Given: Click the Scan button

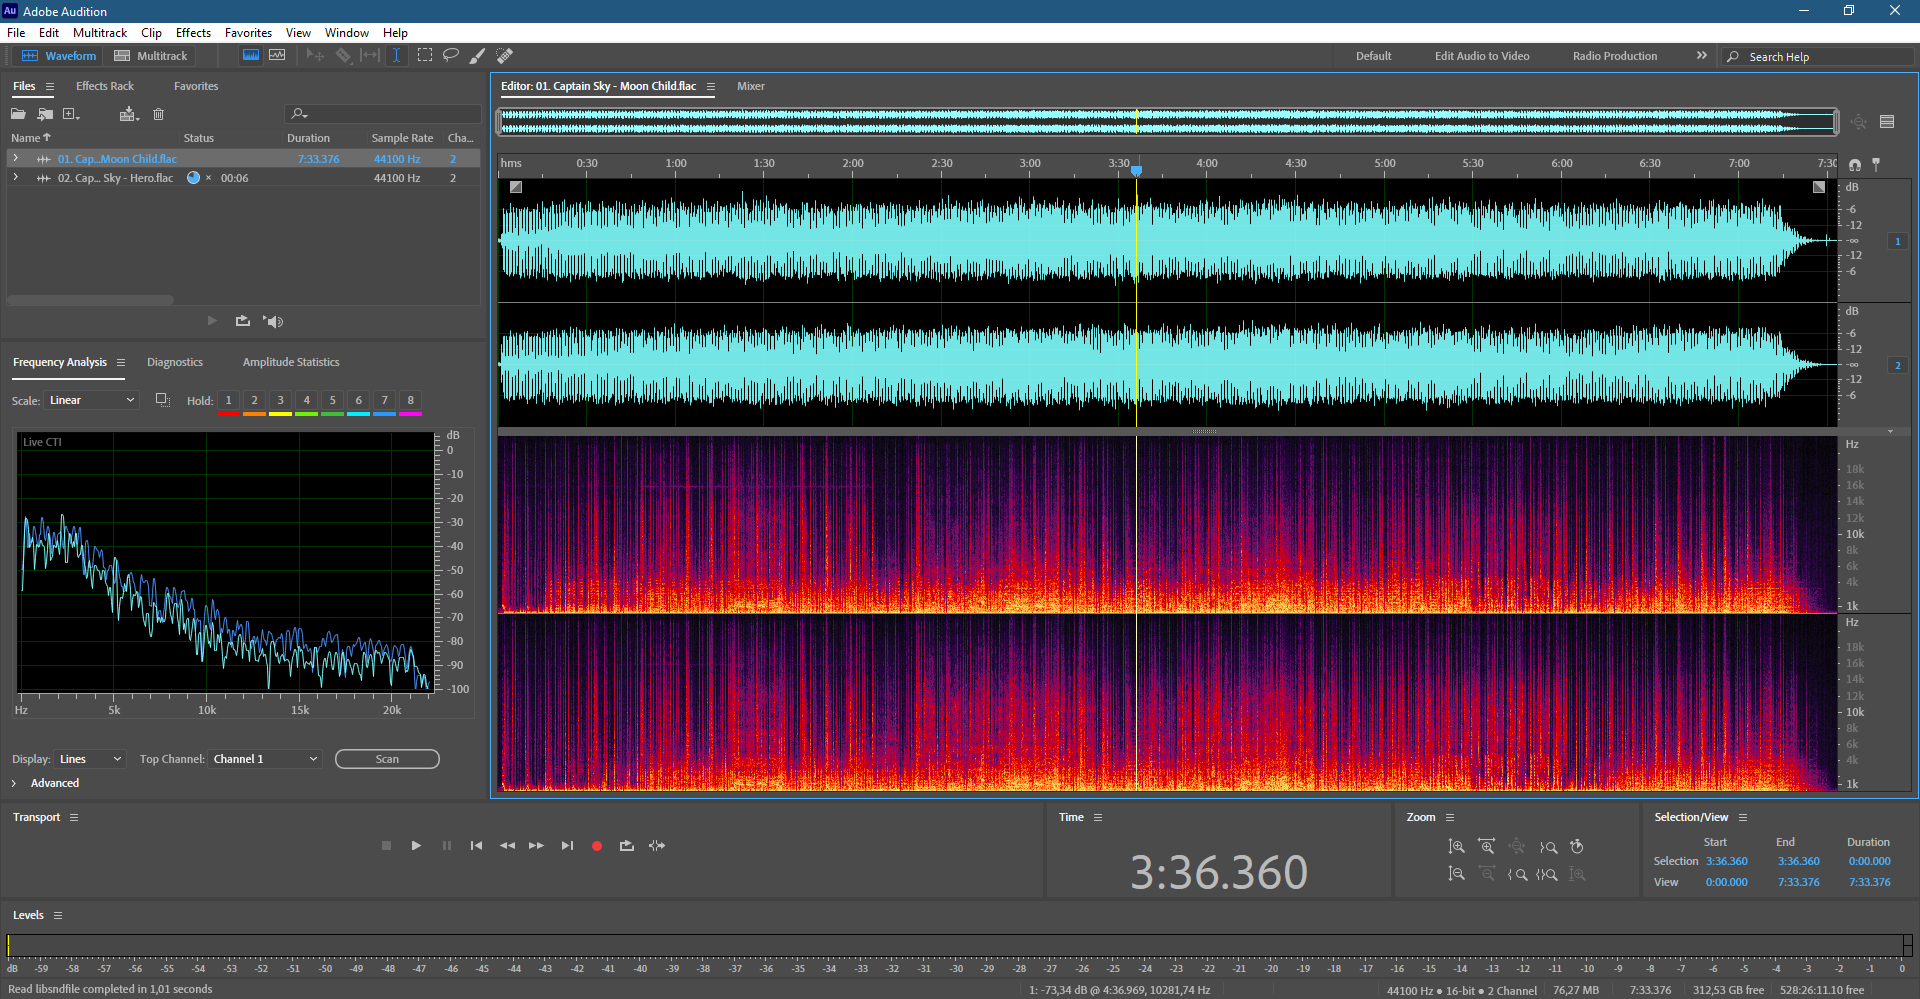Looking at the screenshot, I should (x=387, y=759).
